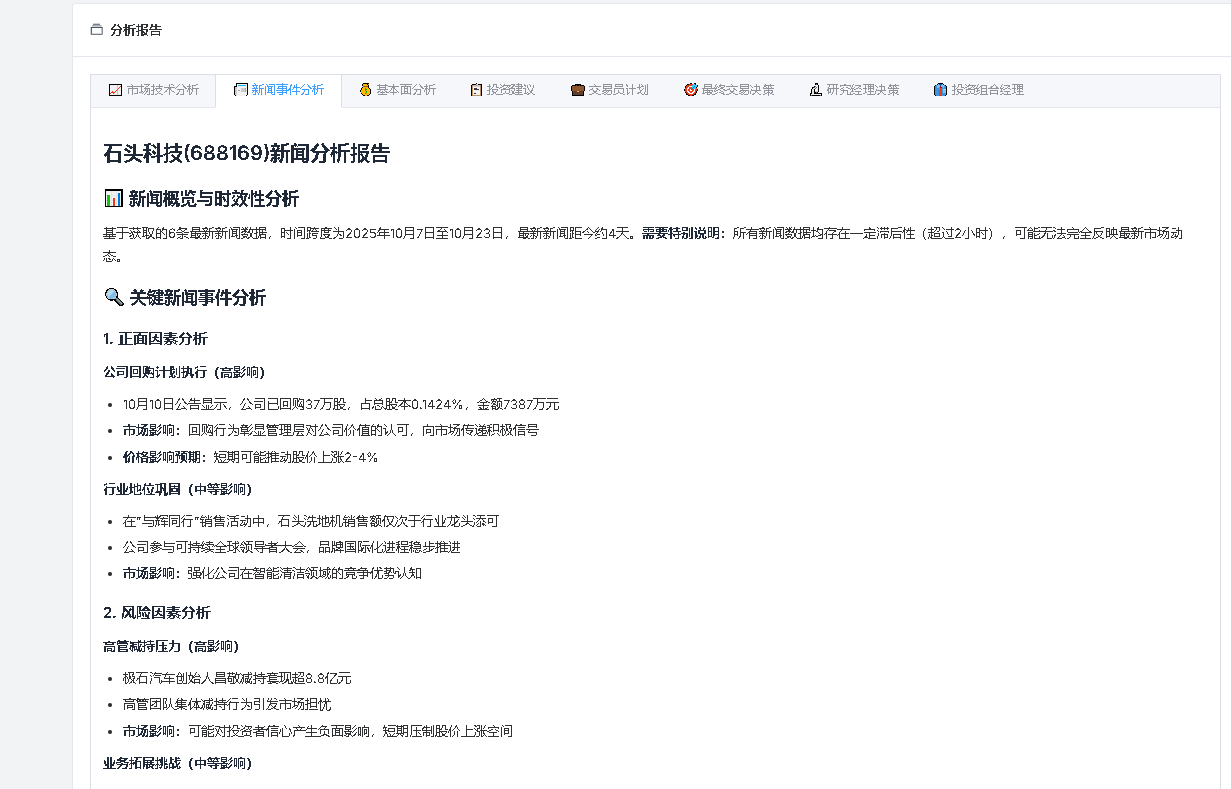
Task: Click the magnifier emoji before 关键新闻事件分析
Action: pos(113,297)
